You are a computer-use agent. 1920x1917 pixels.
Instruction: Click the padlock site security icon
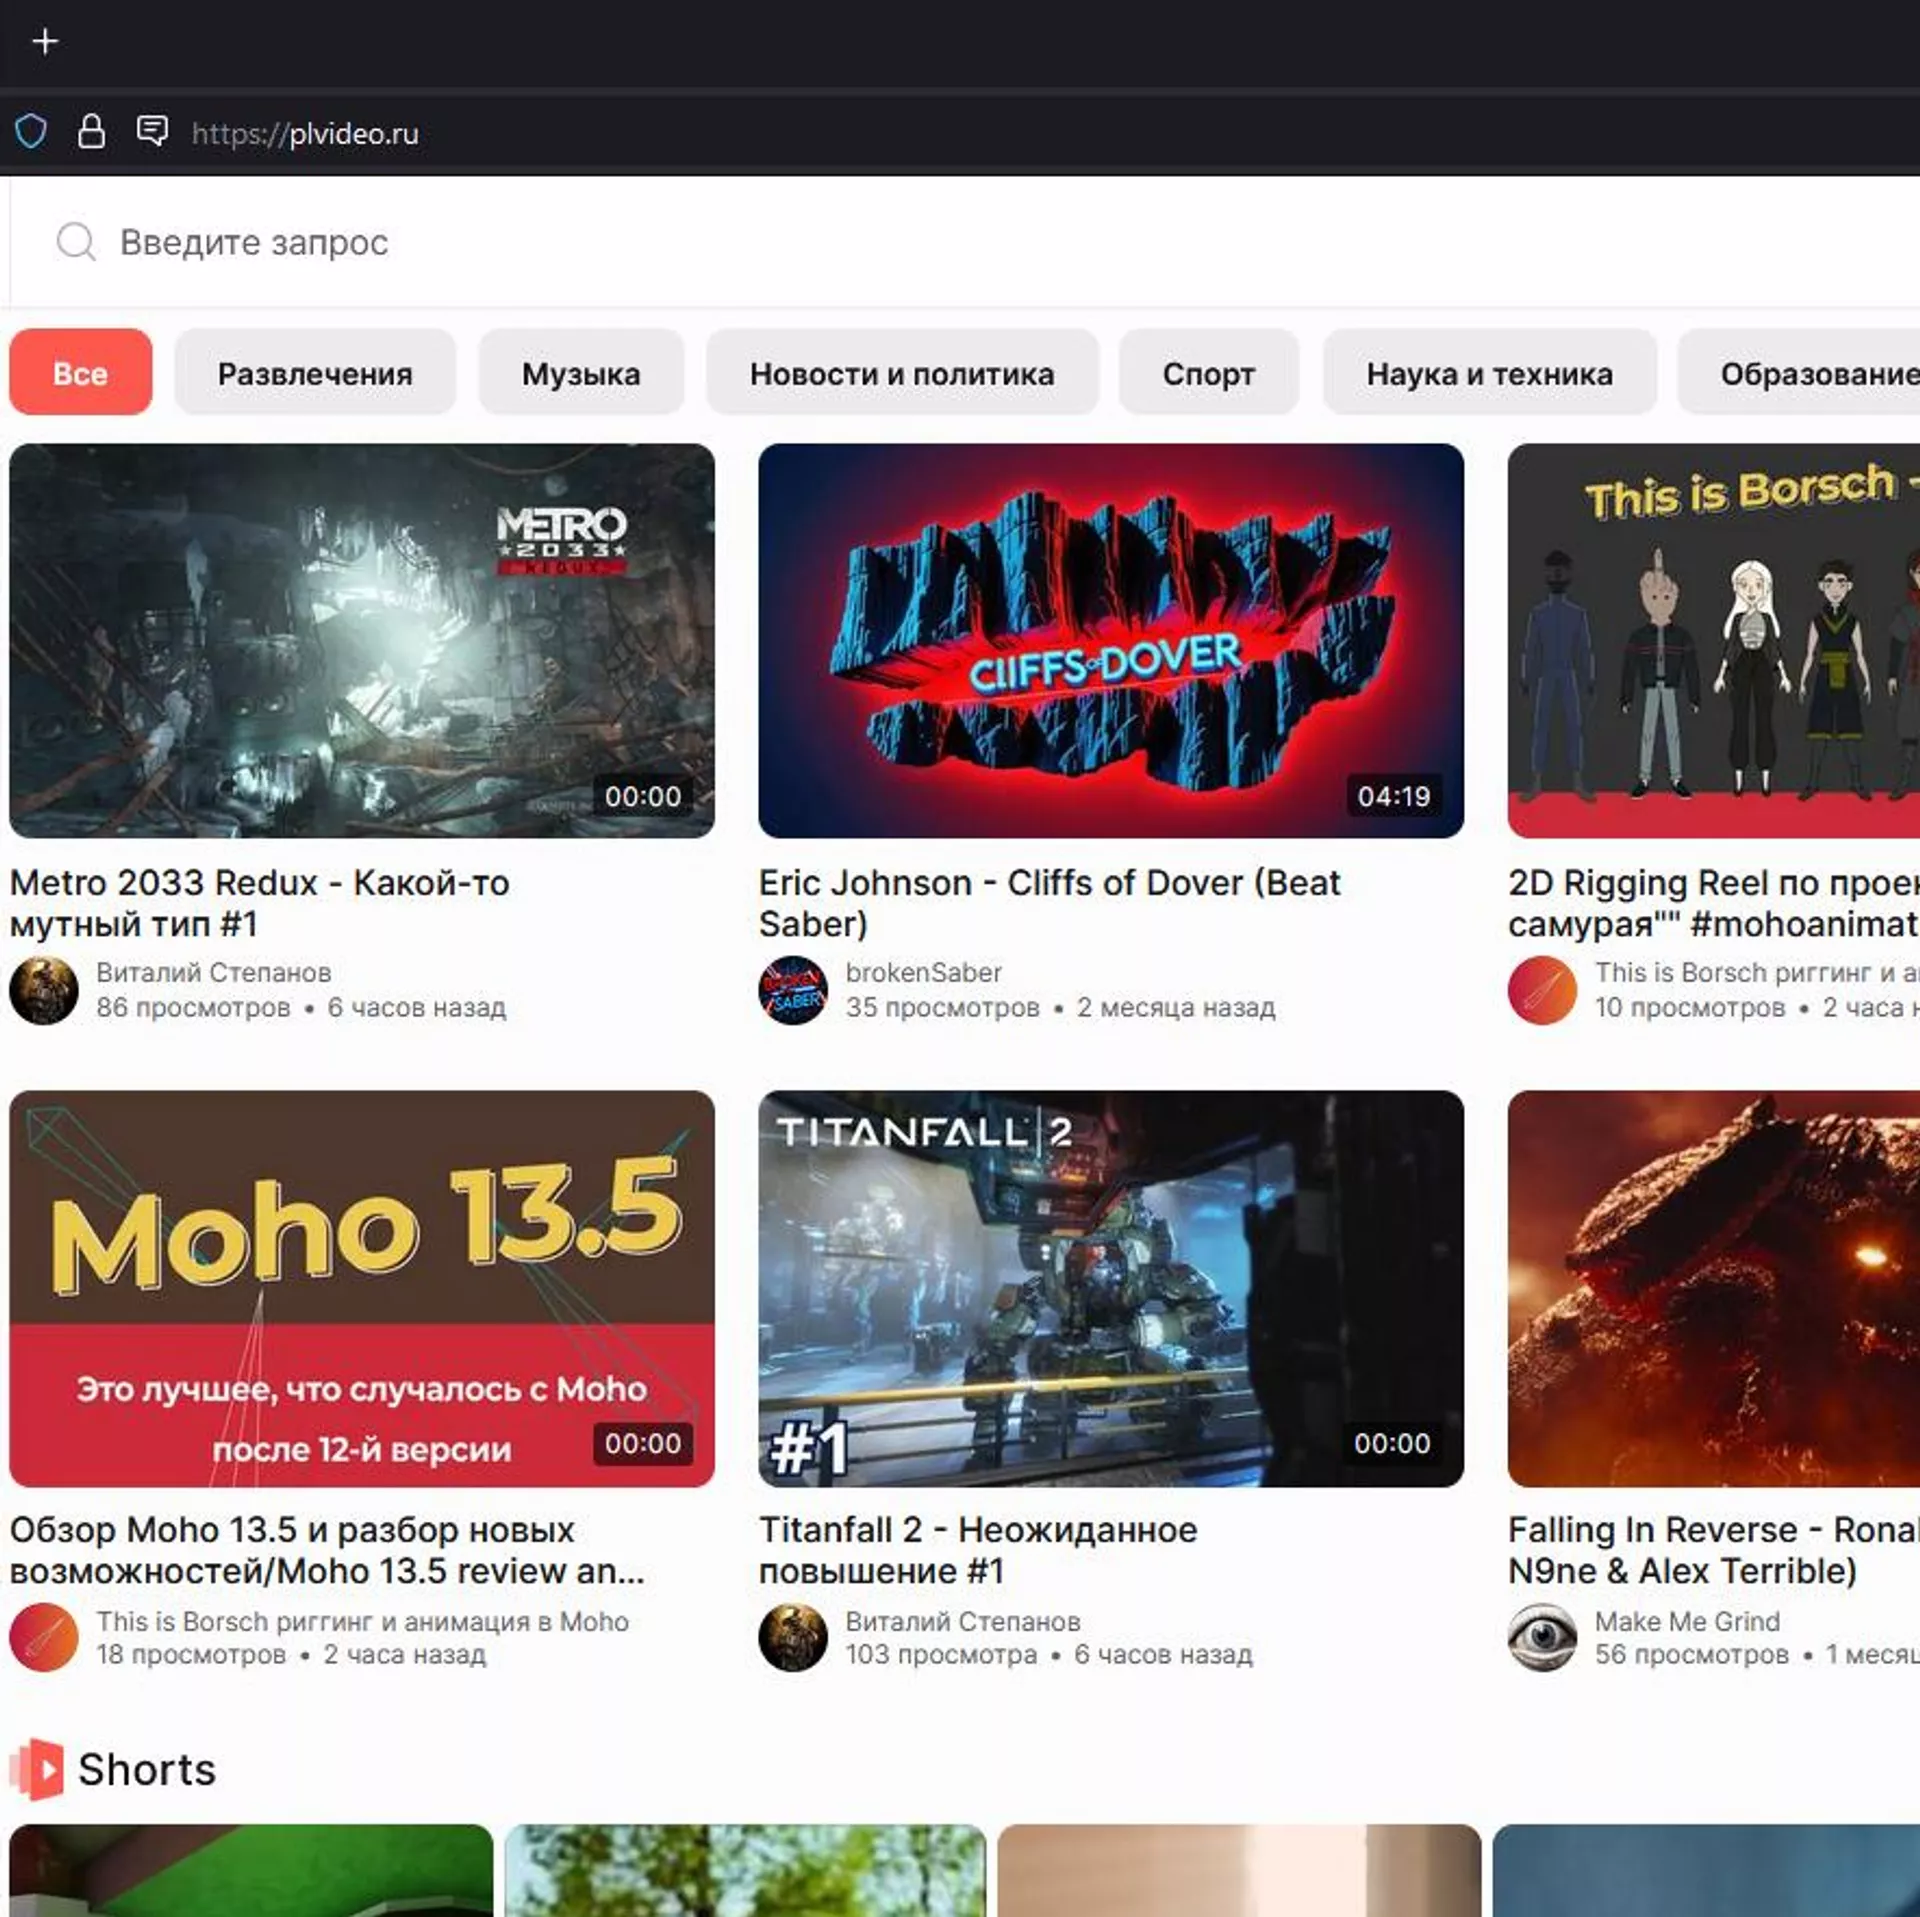pyautogui.click(x=91, y=131)
